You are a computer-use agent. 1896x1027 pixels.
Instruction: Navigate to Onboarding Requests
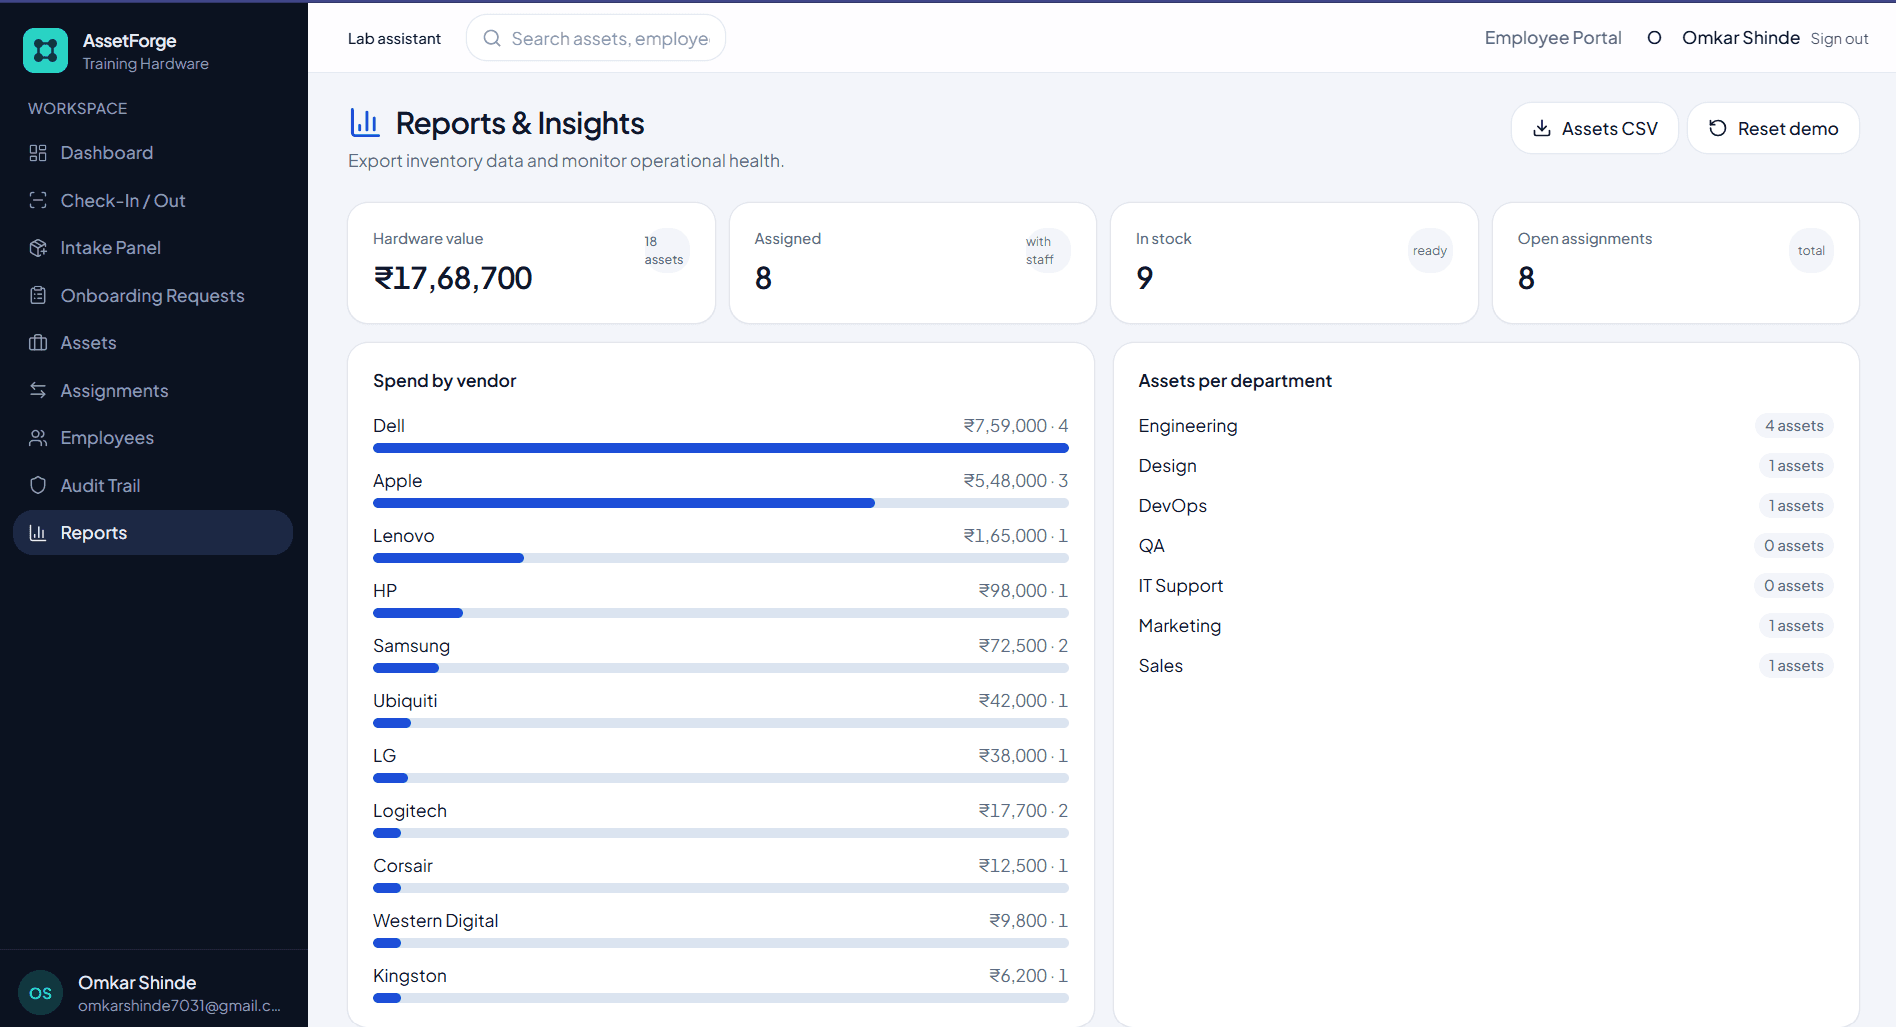click(x=153, y=295)
